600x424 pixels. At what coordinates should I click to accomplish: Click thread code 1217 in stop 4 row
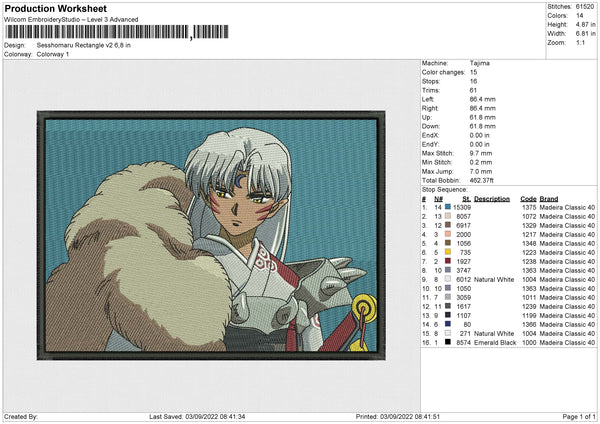pos(529,234)
